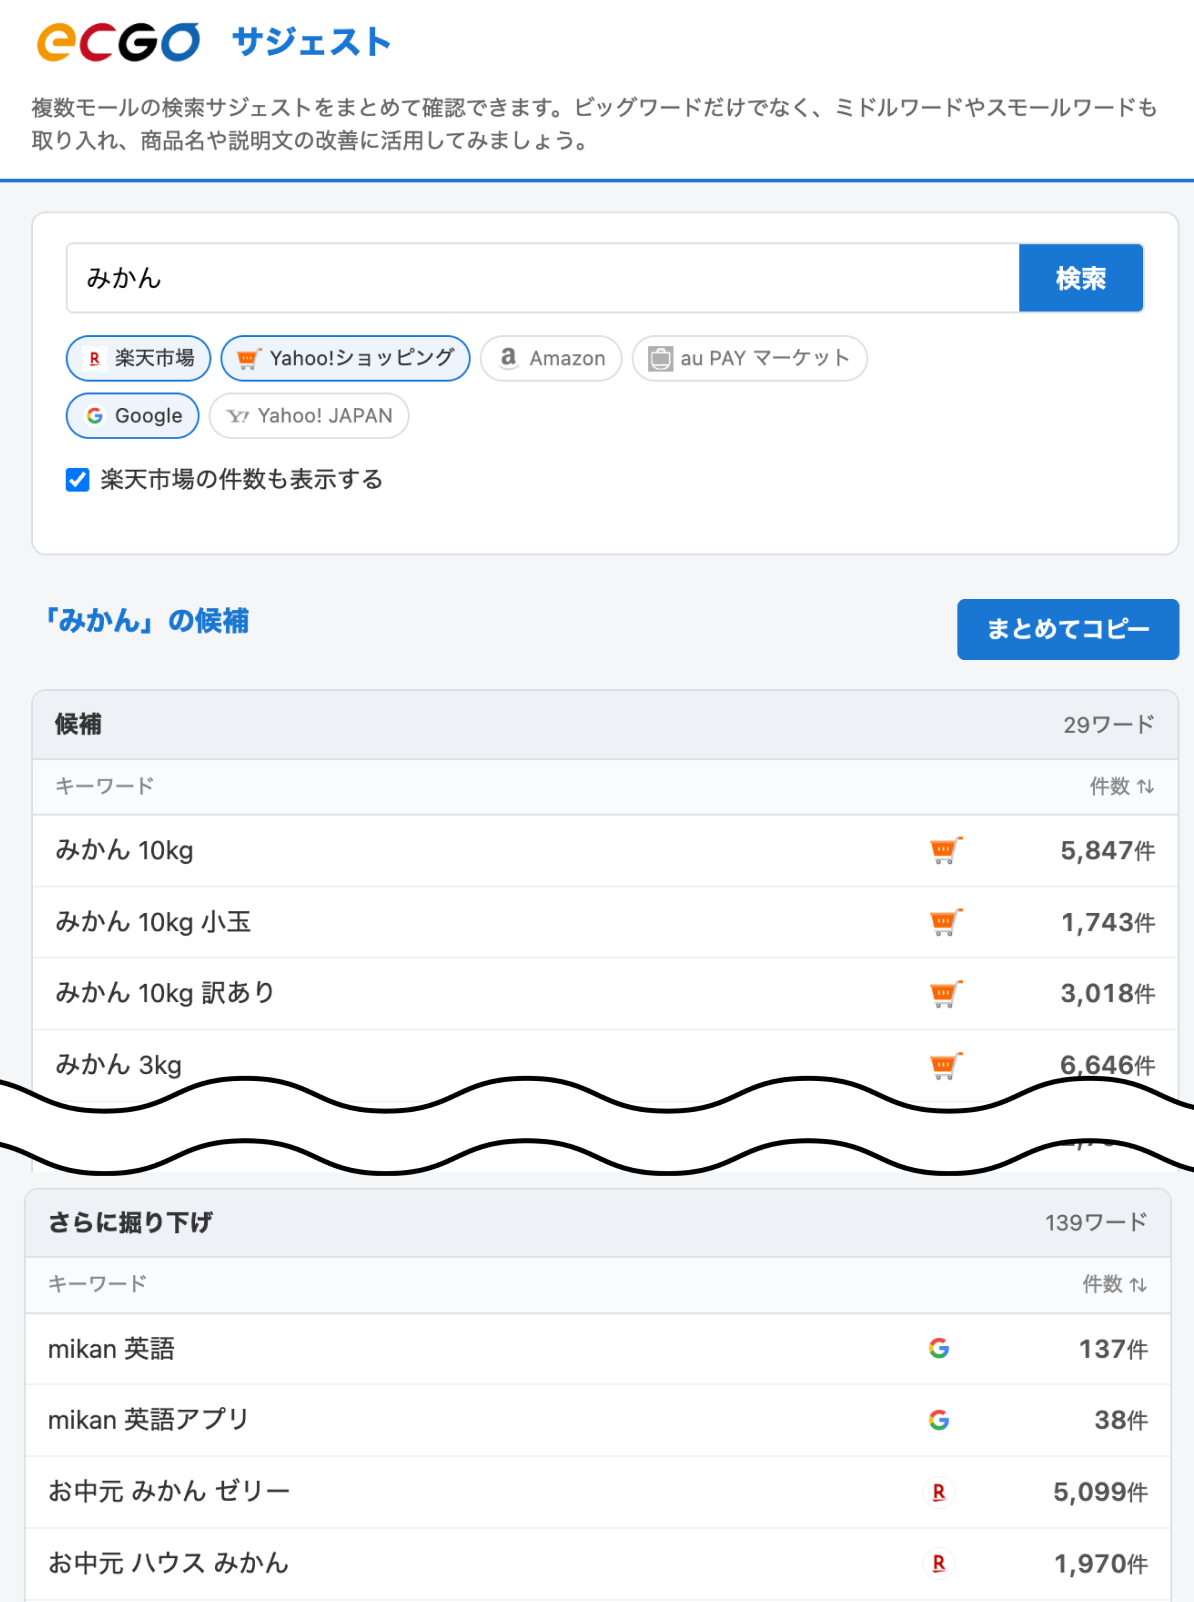Select the keyword お中元 ハウス みかん
The width and height of the screenshot is (1194, 1602).
pyautogui.click(x=168, y=1564)
